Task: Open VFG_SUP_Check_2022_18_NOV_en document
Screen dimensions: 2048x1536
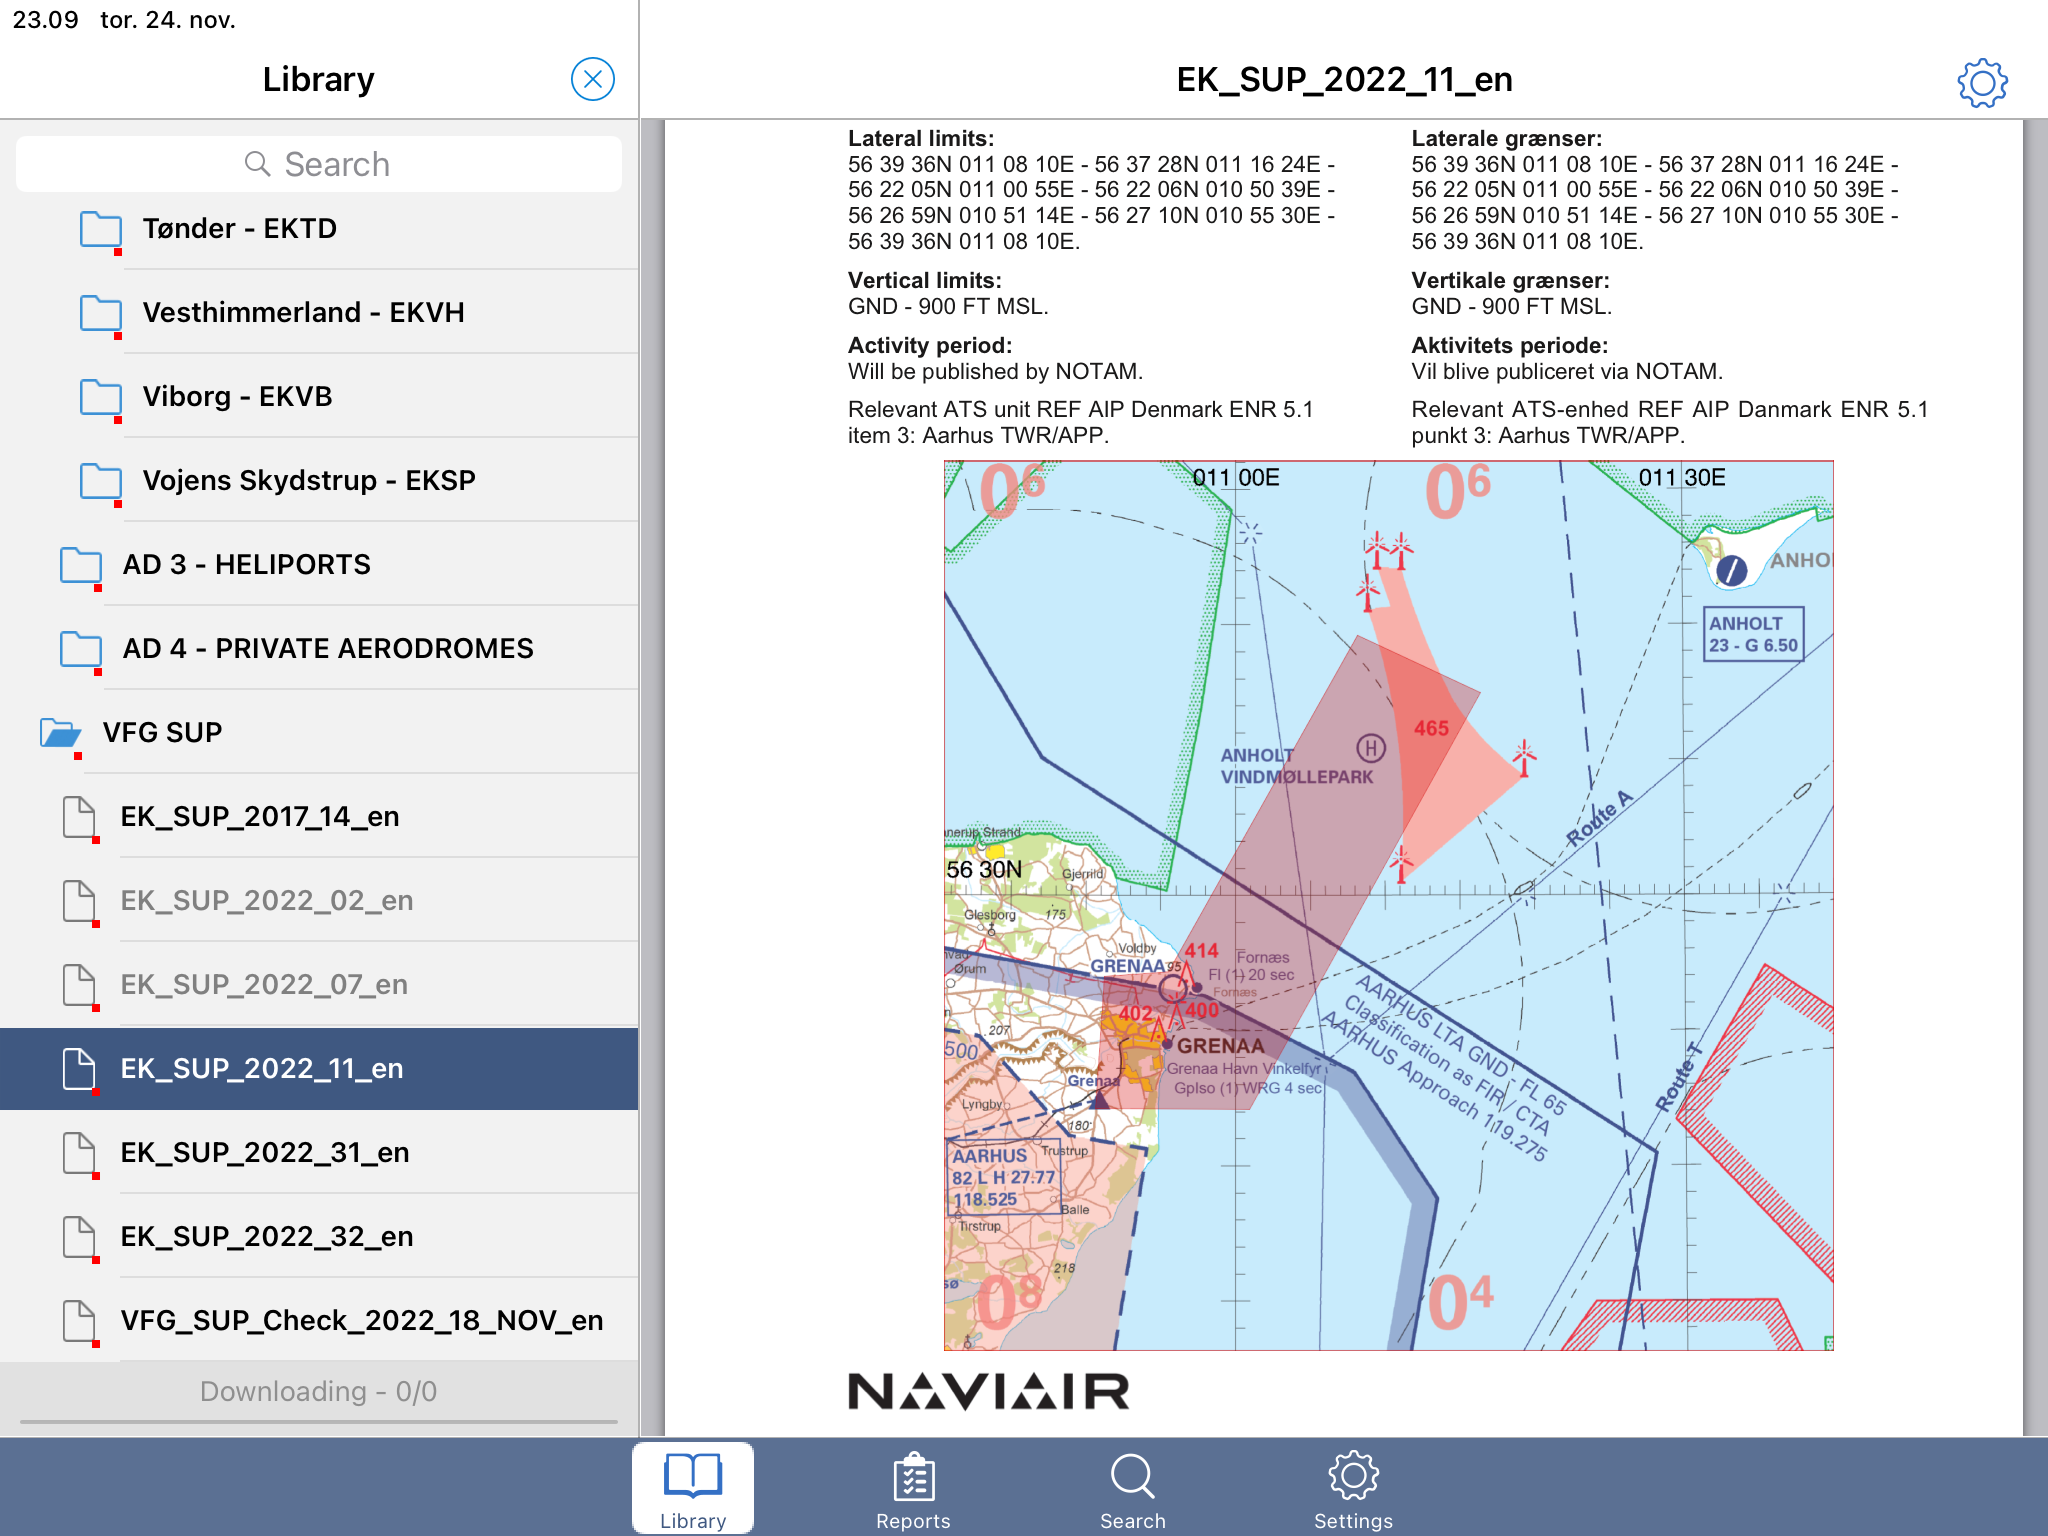Action: (x=319, y=1320)
